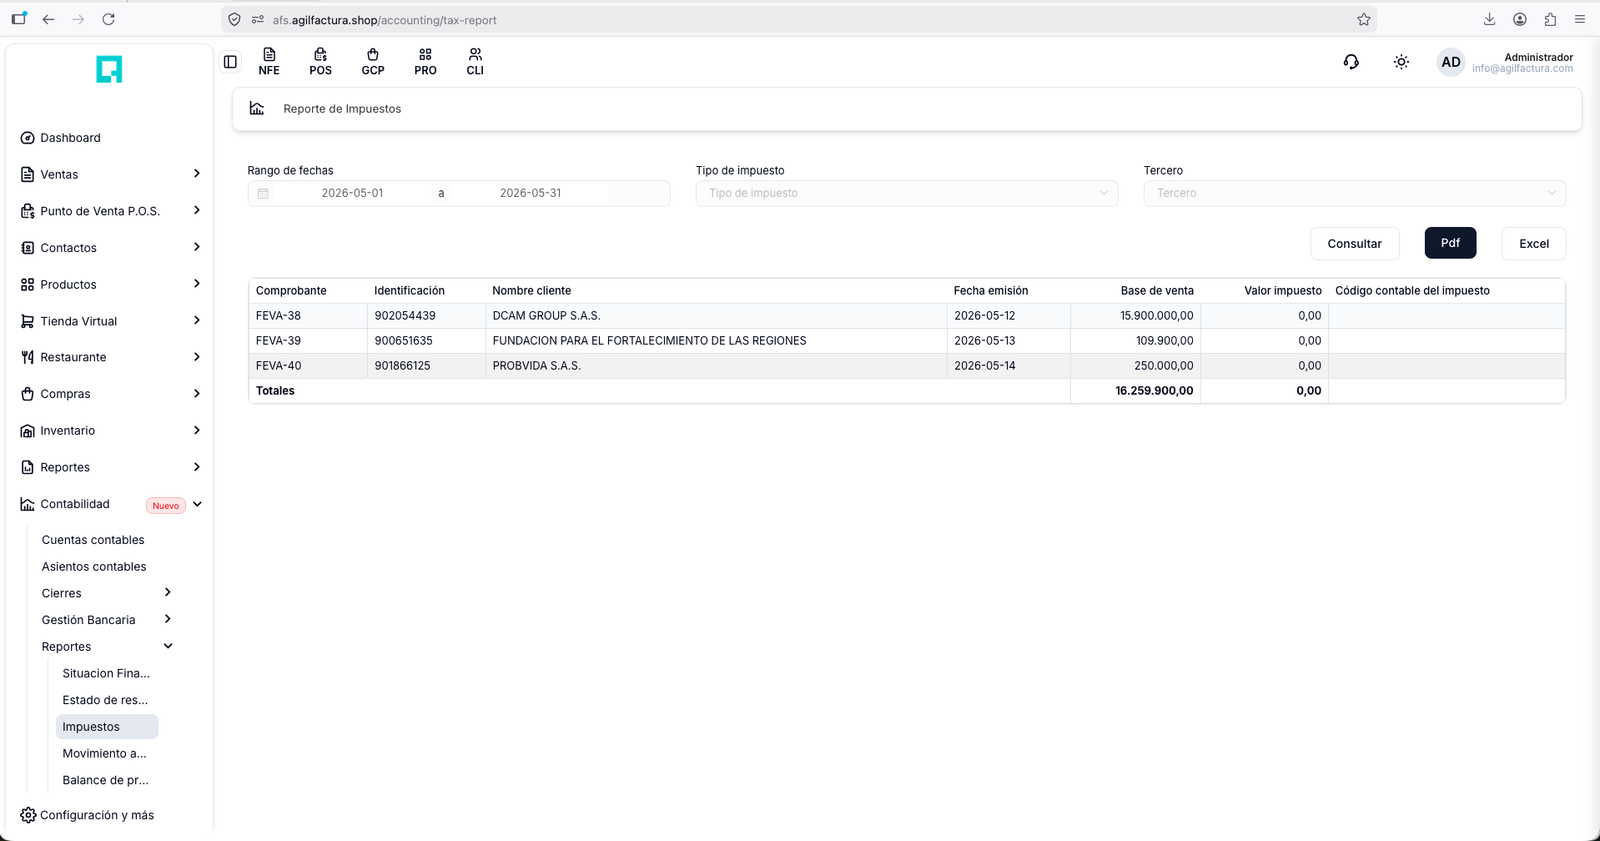Open browser downloads icon
1600x841 pixels.
coord(1489,19)
